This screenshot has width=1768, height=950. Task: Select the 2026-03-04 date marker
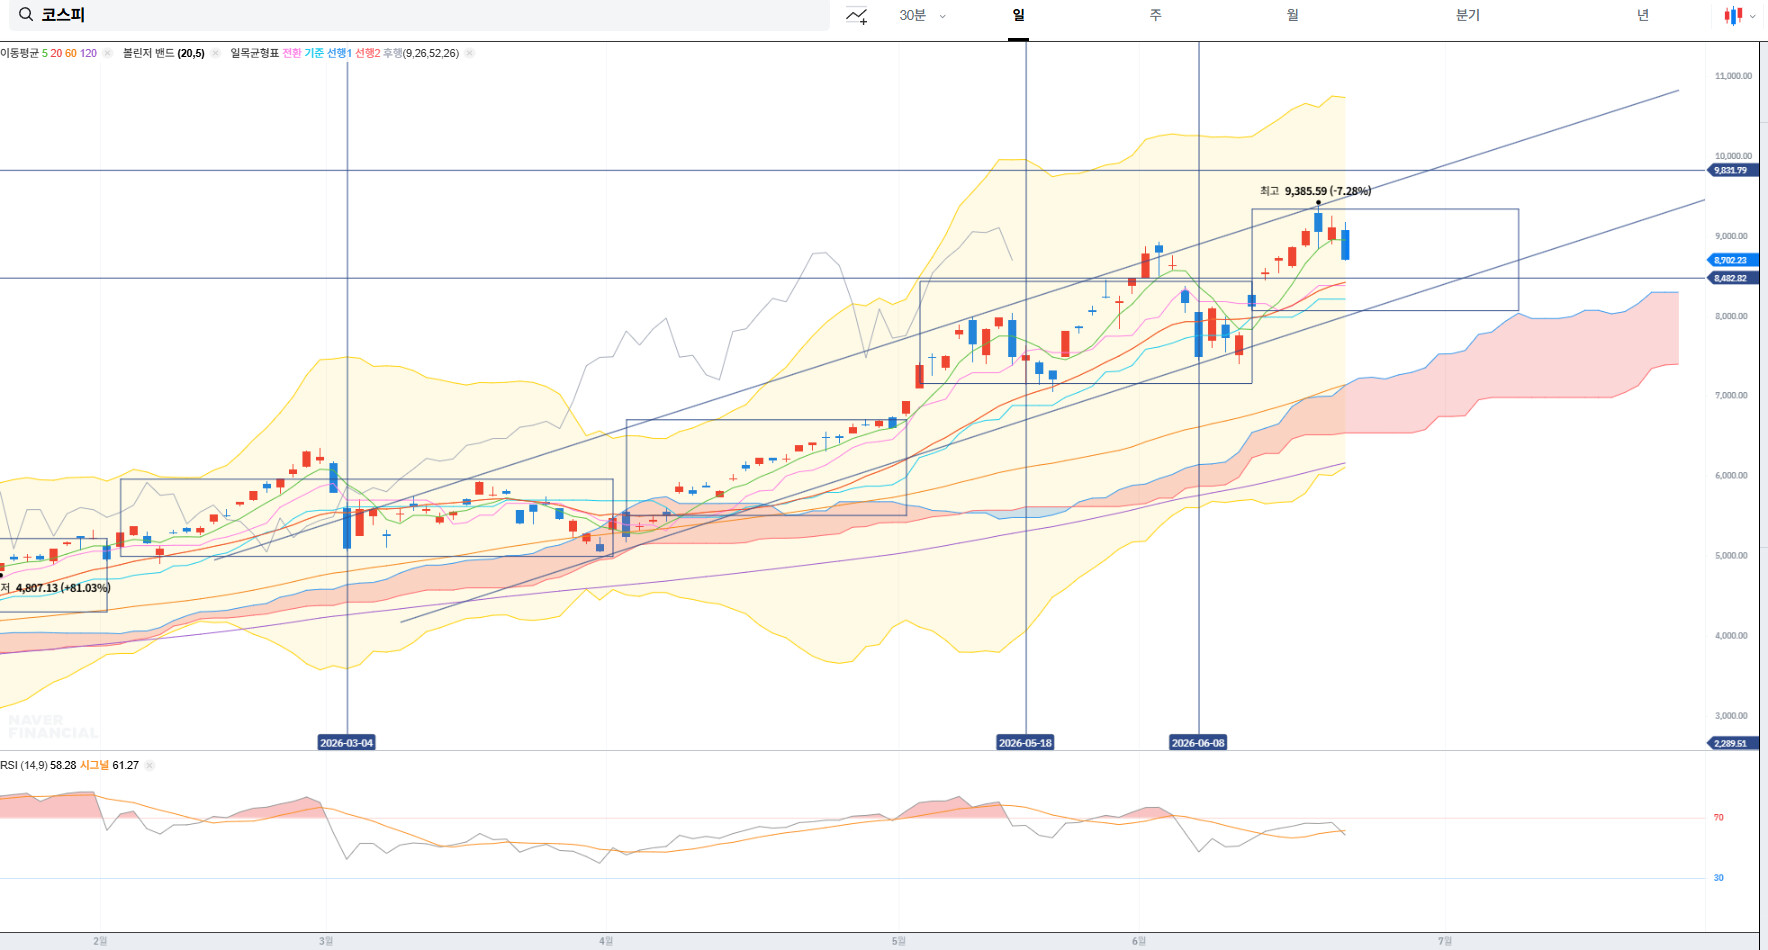(346, 743)
